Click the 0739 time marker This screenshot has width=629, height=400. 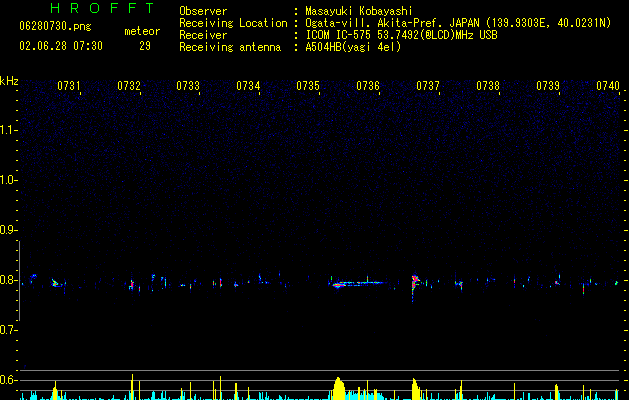tap(548, 86)
